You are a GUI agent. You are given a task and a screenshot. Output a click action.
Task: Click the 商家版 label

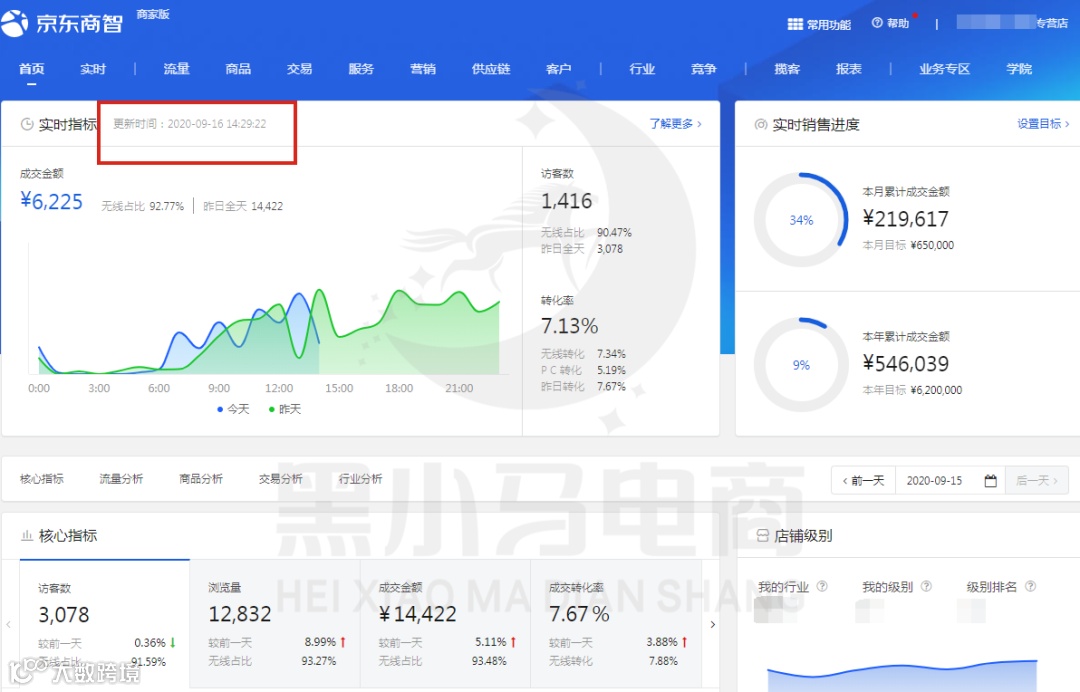click(x=153, y=14)
